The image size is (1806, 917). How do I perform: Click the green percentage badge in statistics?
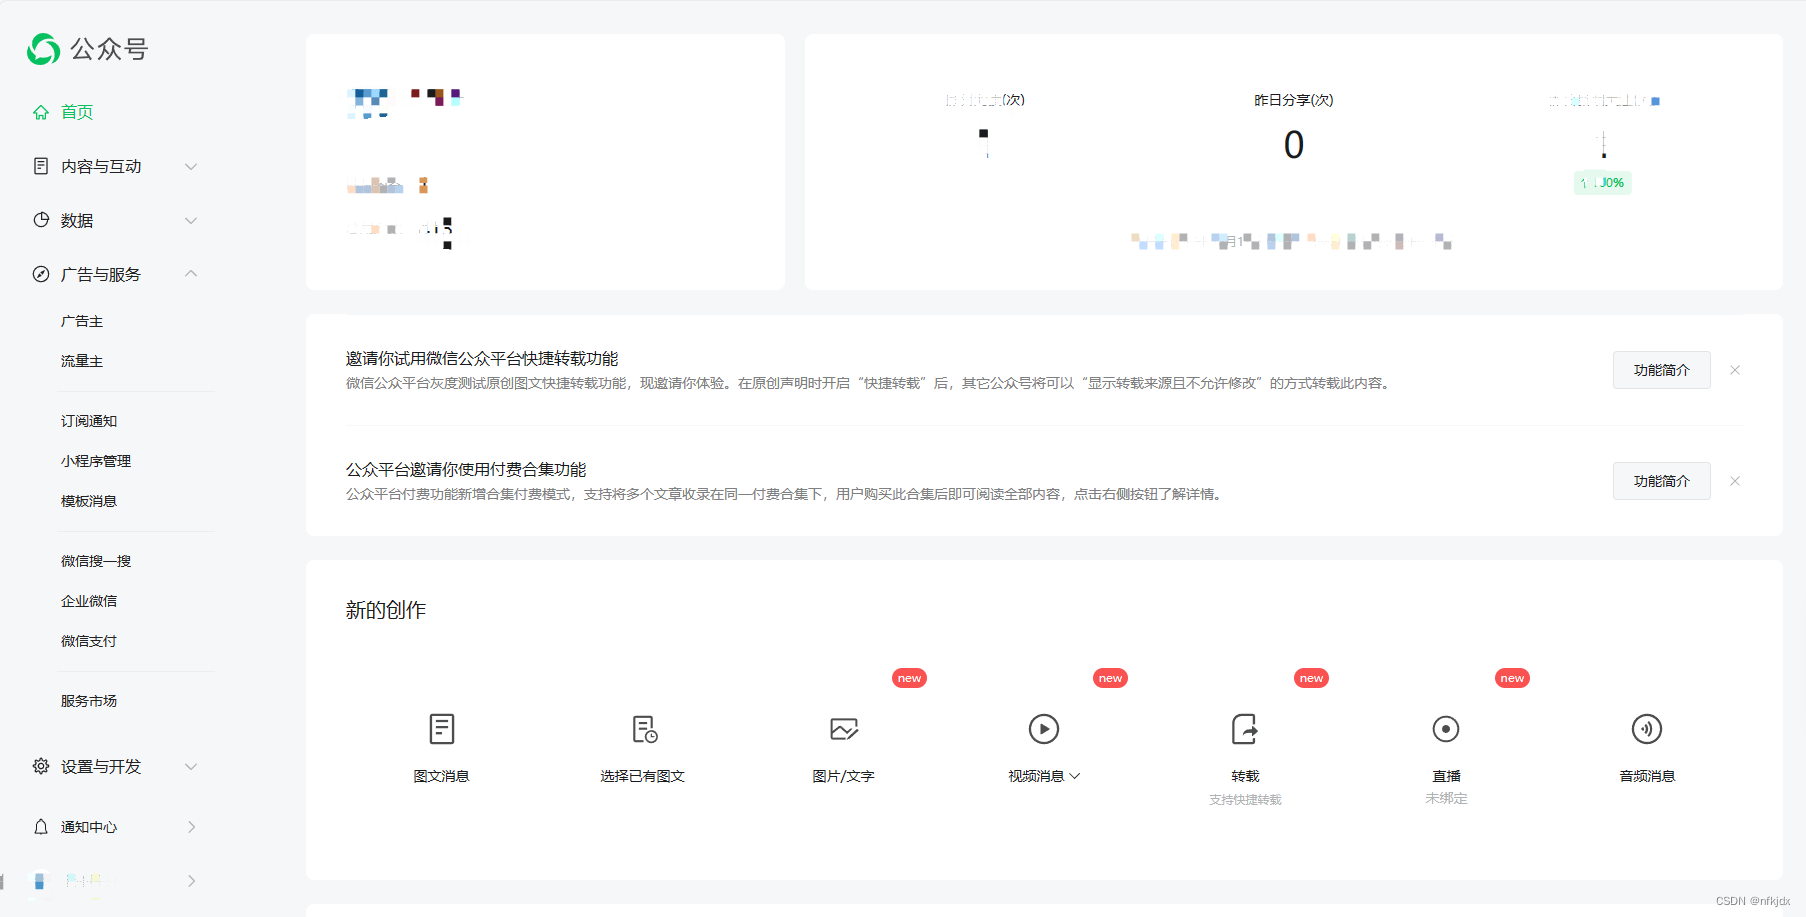click(1602, 183)
